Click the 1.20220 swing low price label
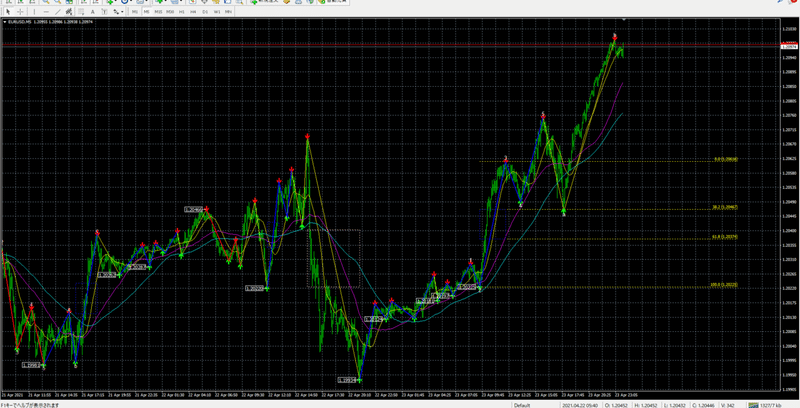 pos(254,288)
